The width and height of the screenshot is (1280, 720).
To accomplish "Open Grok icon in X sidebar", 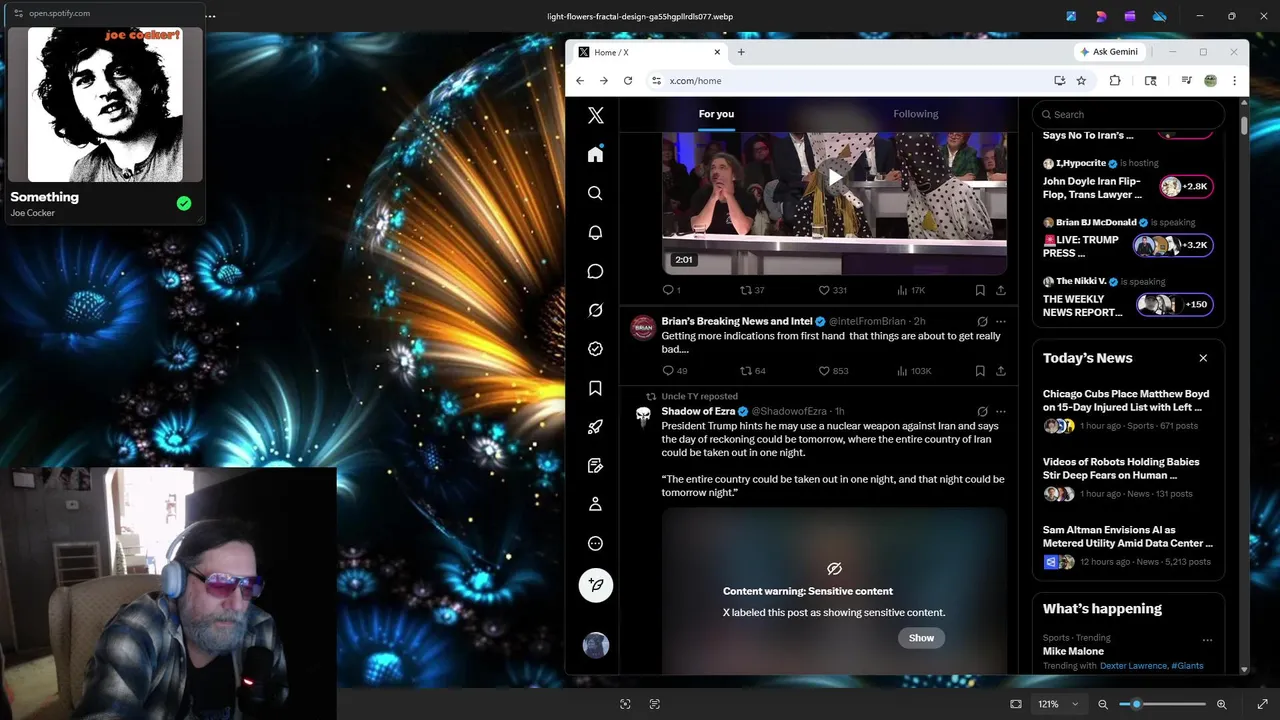I will click(595, 310).
